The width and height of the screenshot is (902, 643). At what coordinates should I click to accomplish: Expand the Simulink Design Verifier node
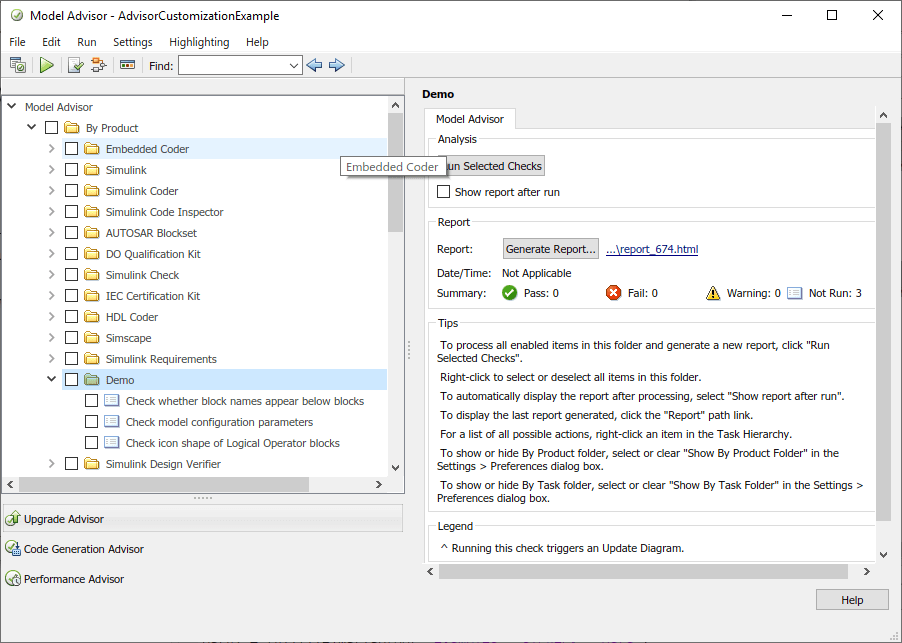[52, 464]
